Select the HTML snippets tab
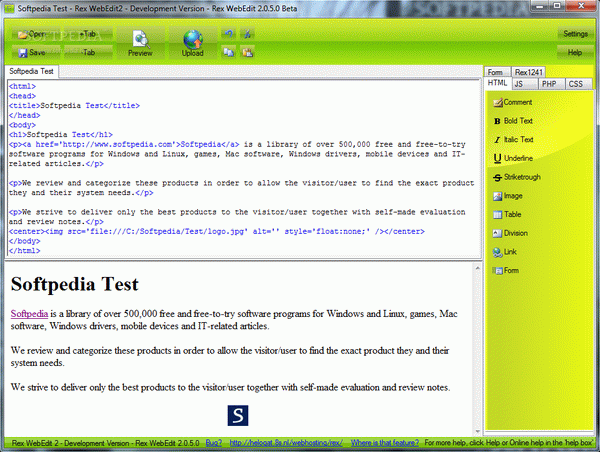The image size is (600, 452). pos(497,83)
